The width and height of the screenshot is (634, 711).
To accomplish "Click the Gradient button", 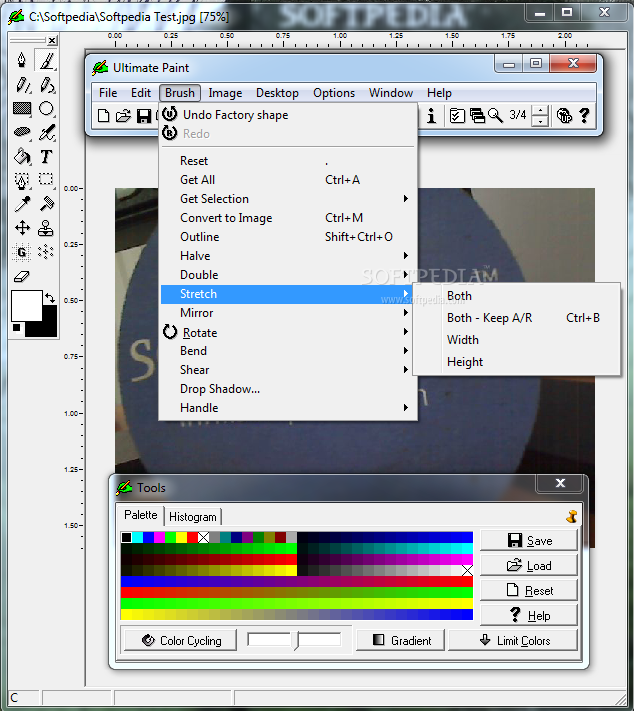I will click(401, 640).
